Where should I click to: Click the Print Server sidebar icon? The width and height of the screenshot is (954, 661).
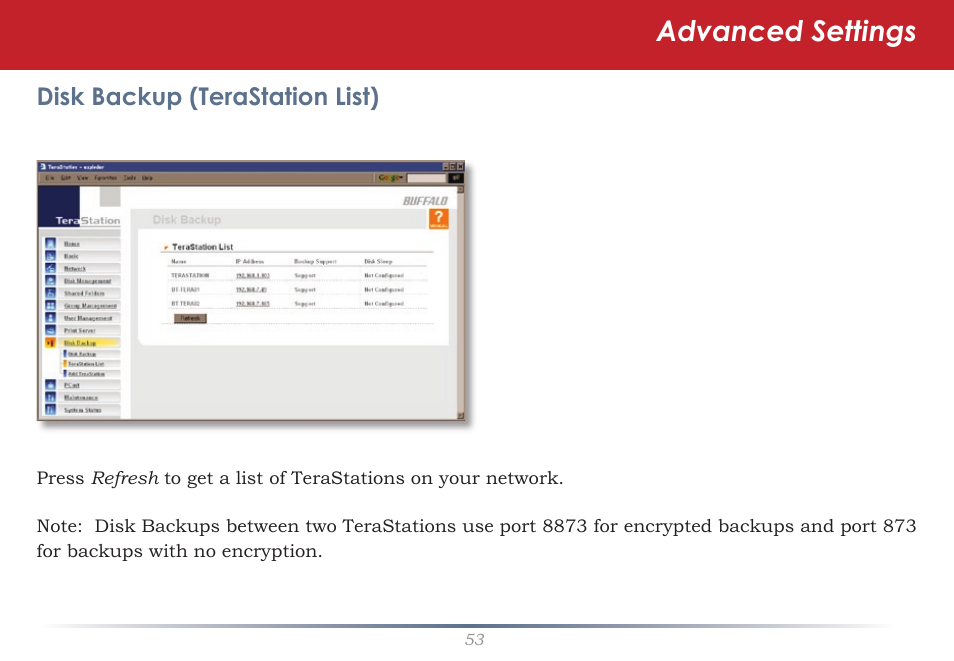click(50, 330)
